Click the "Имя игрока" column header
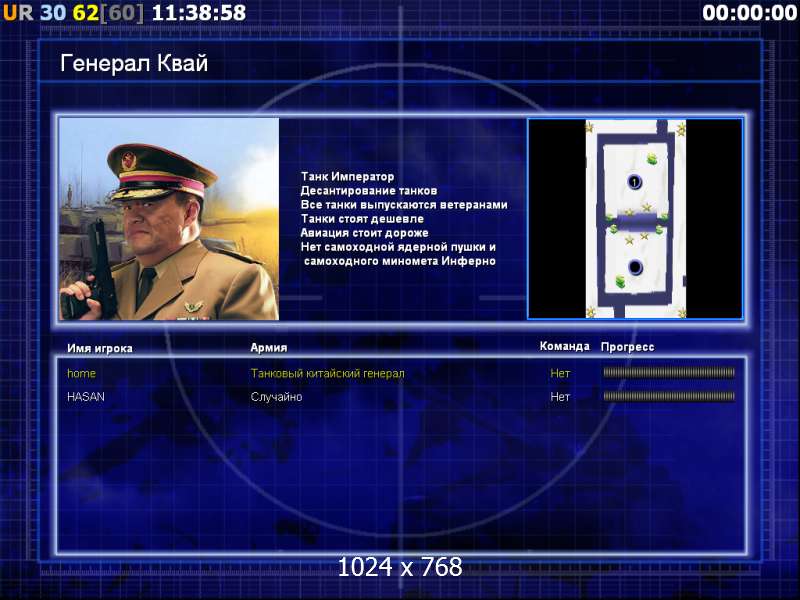The width and height of the screenshot is (800, 600). point(100,348)
